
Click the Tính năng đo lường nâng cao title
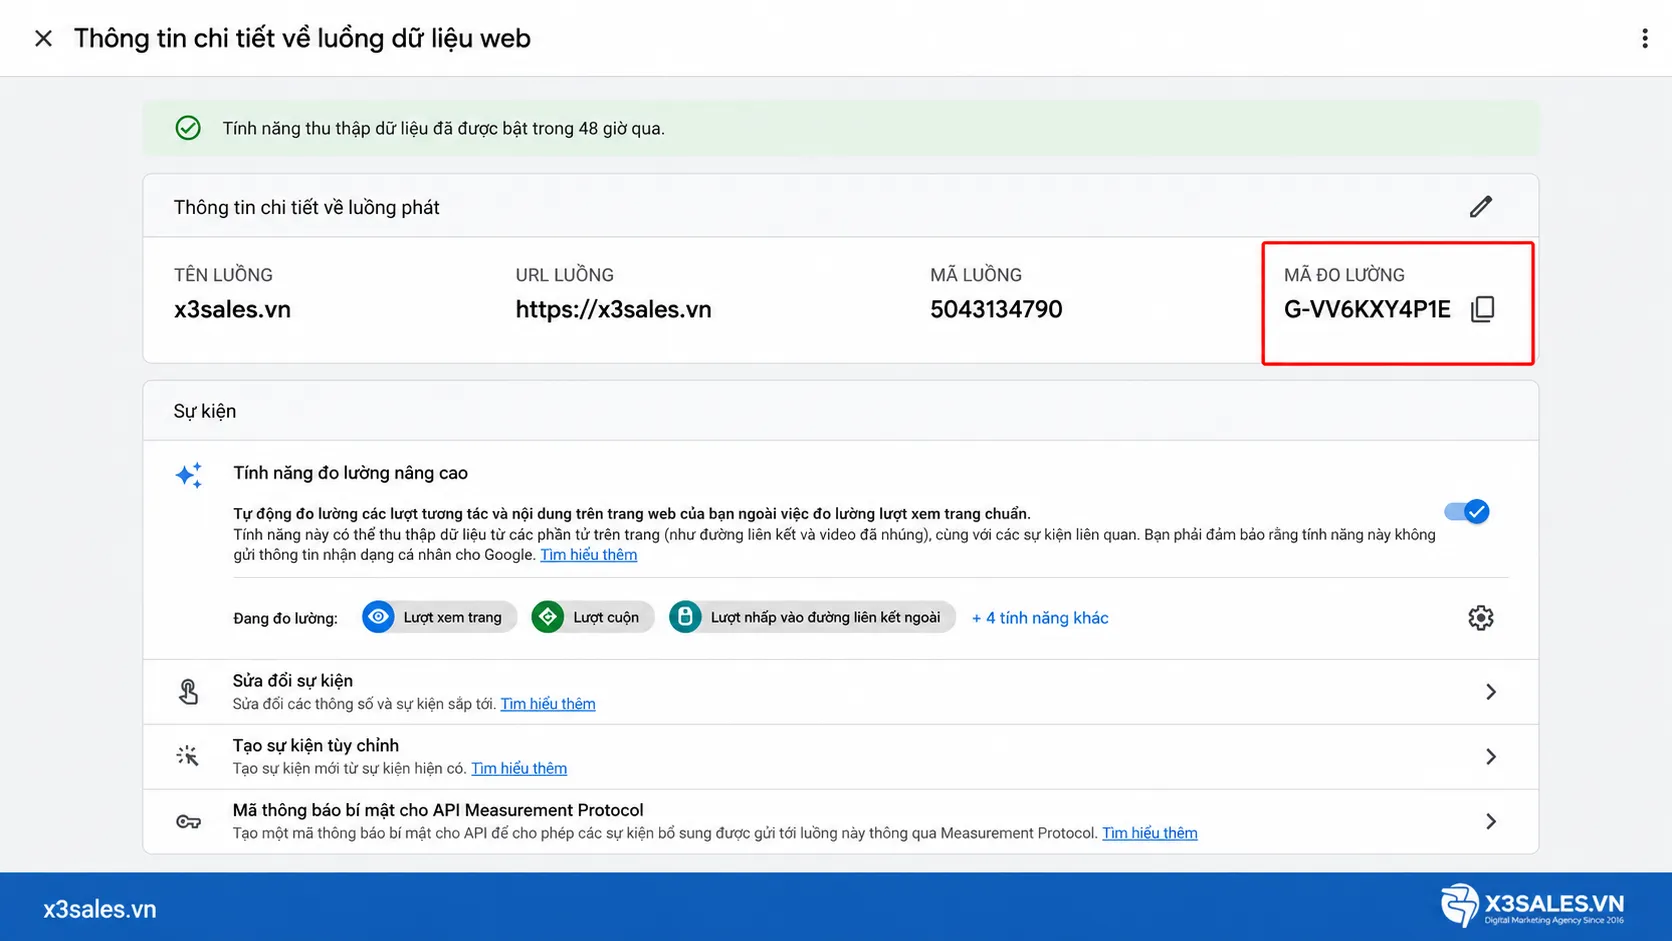[350, 473]
